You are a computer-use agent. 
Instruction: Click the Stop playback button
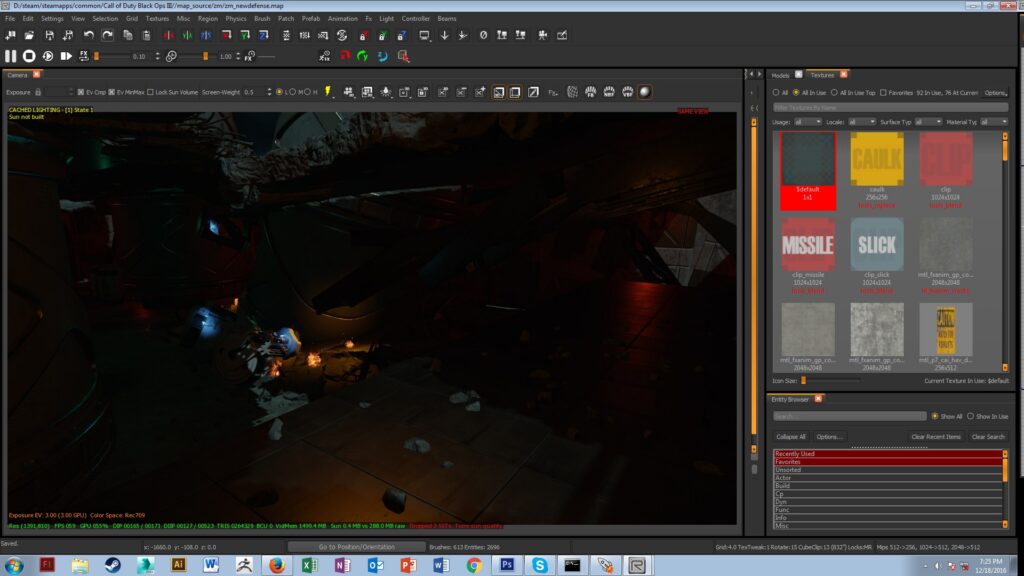pyautogui.click(x=29, y=56)
